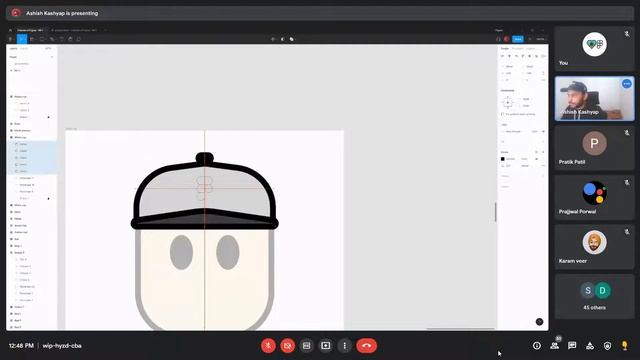The image size is (640, 360).
Task: Click the Use as mask icon
Action: click(282, 39)
